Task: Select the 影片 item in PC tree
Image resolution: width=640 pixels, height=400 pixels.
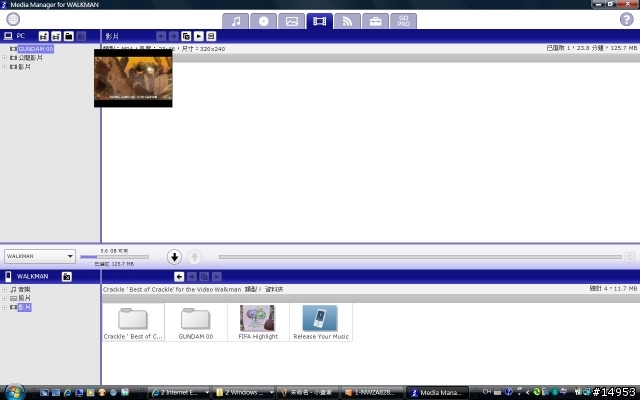Action: click(x=24, y=67)
